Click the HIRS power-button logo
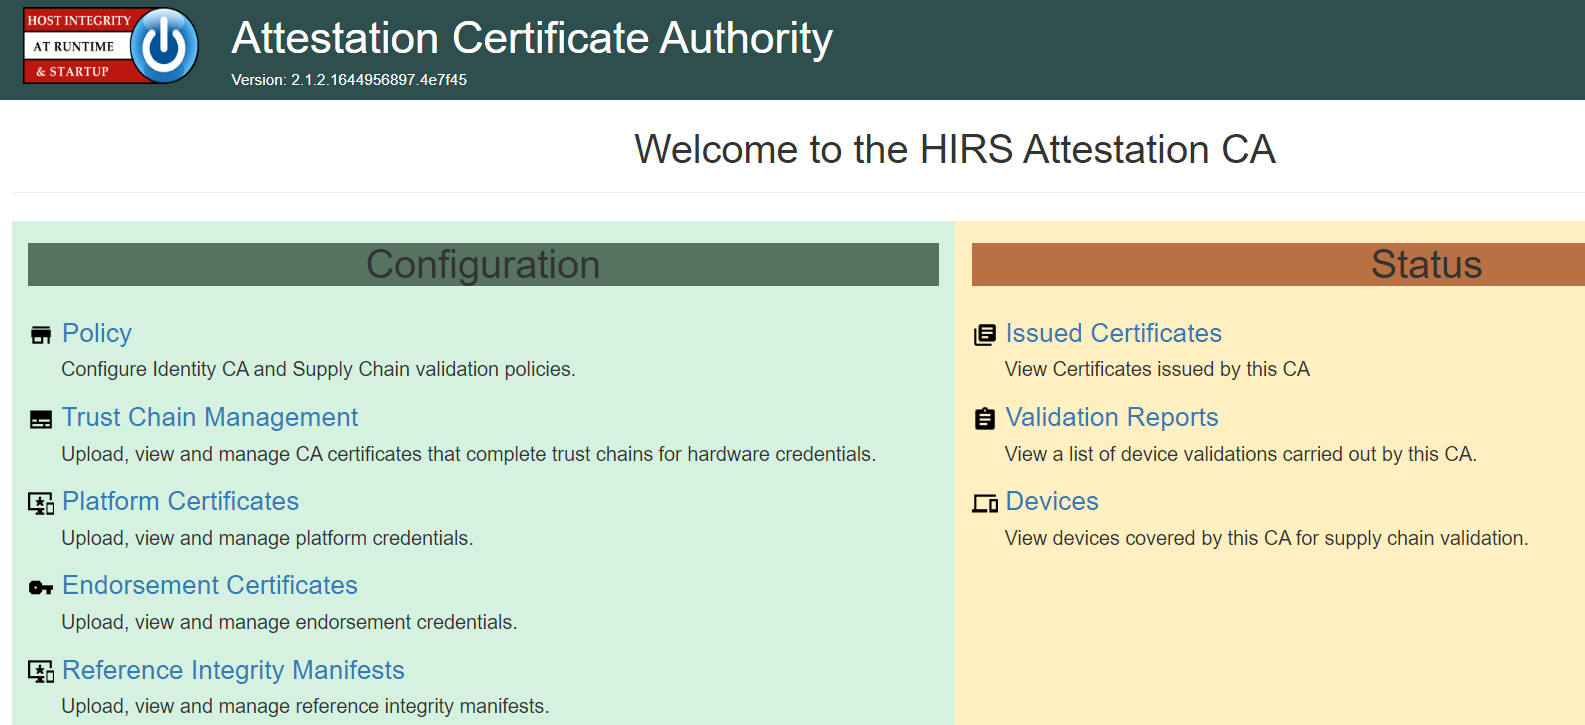The height and width of the screenshot is (725, 1585). (x=111, y=46)
